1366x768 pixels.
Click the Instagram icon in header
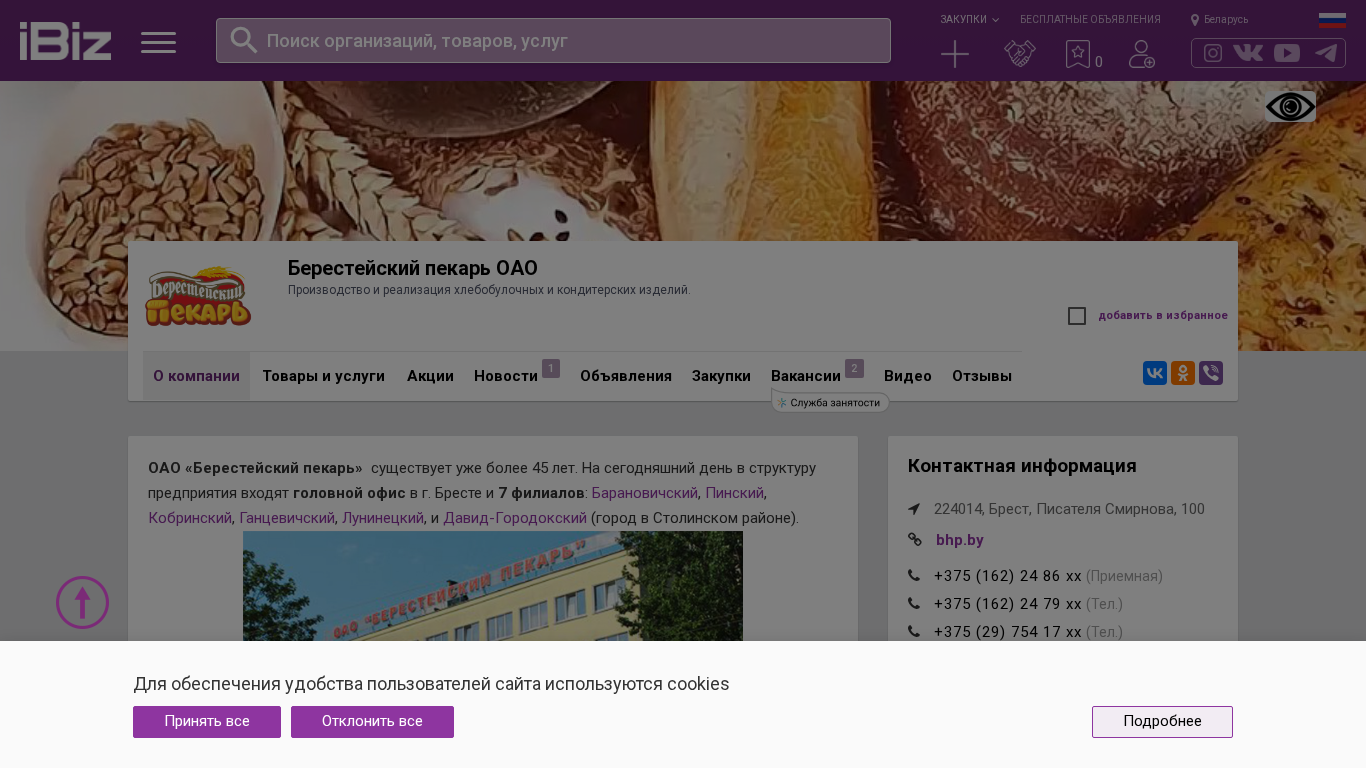click(x=1213, y=53)
